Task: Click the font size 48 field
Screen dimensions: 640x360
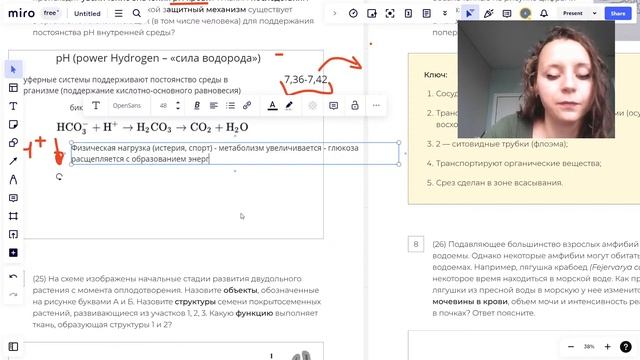Action: click(x=163, y=106)
